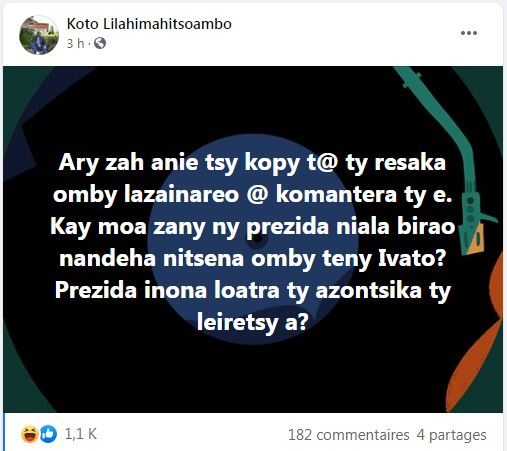Click the last line "leiretsy a?"
The height and width of the screenshot is (451, 507).
point(252,322)
